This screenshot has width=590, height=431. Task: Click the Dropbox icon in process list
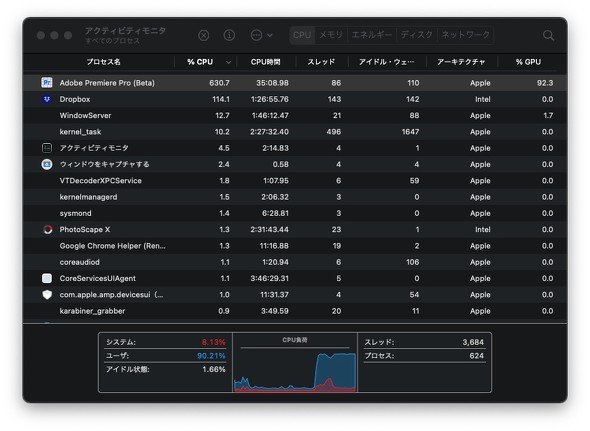click(47, 99)
